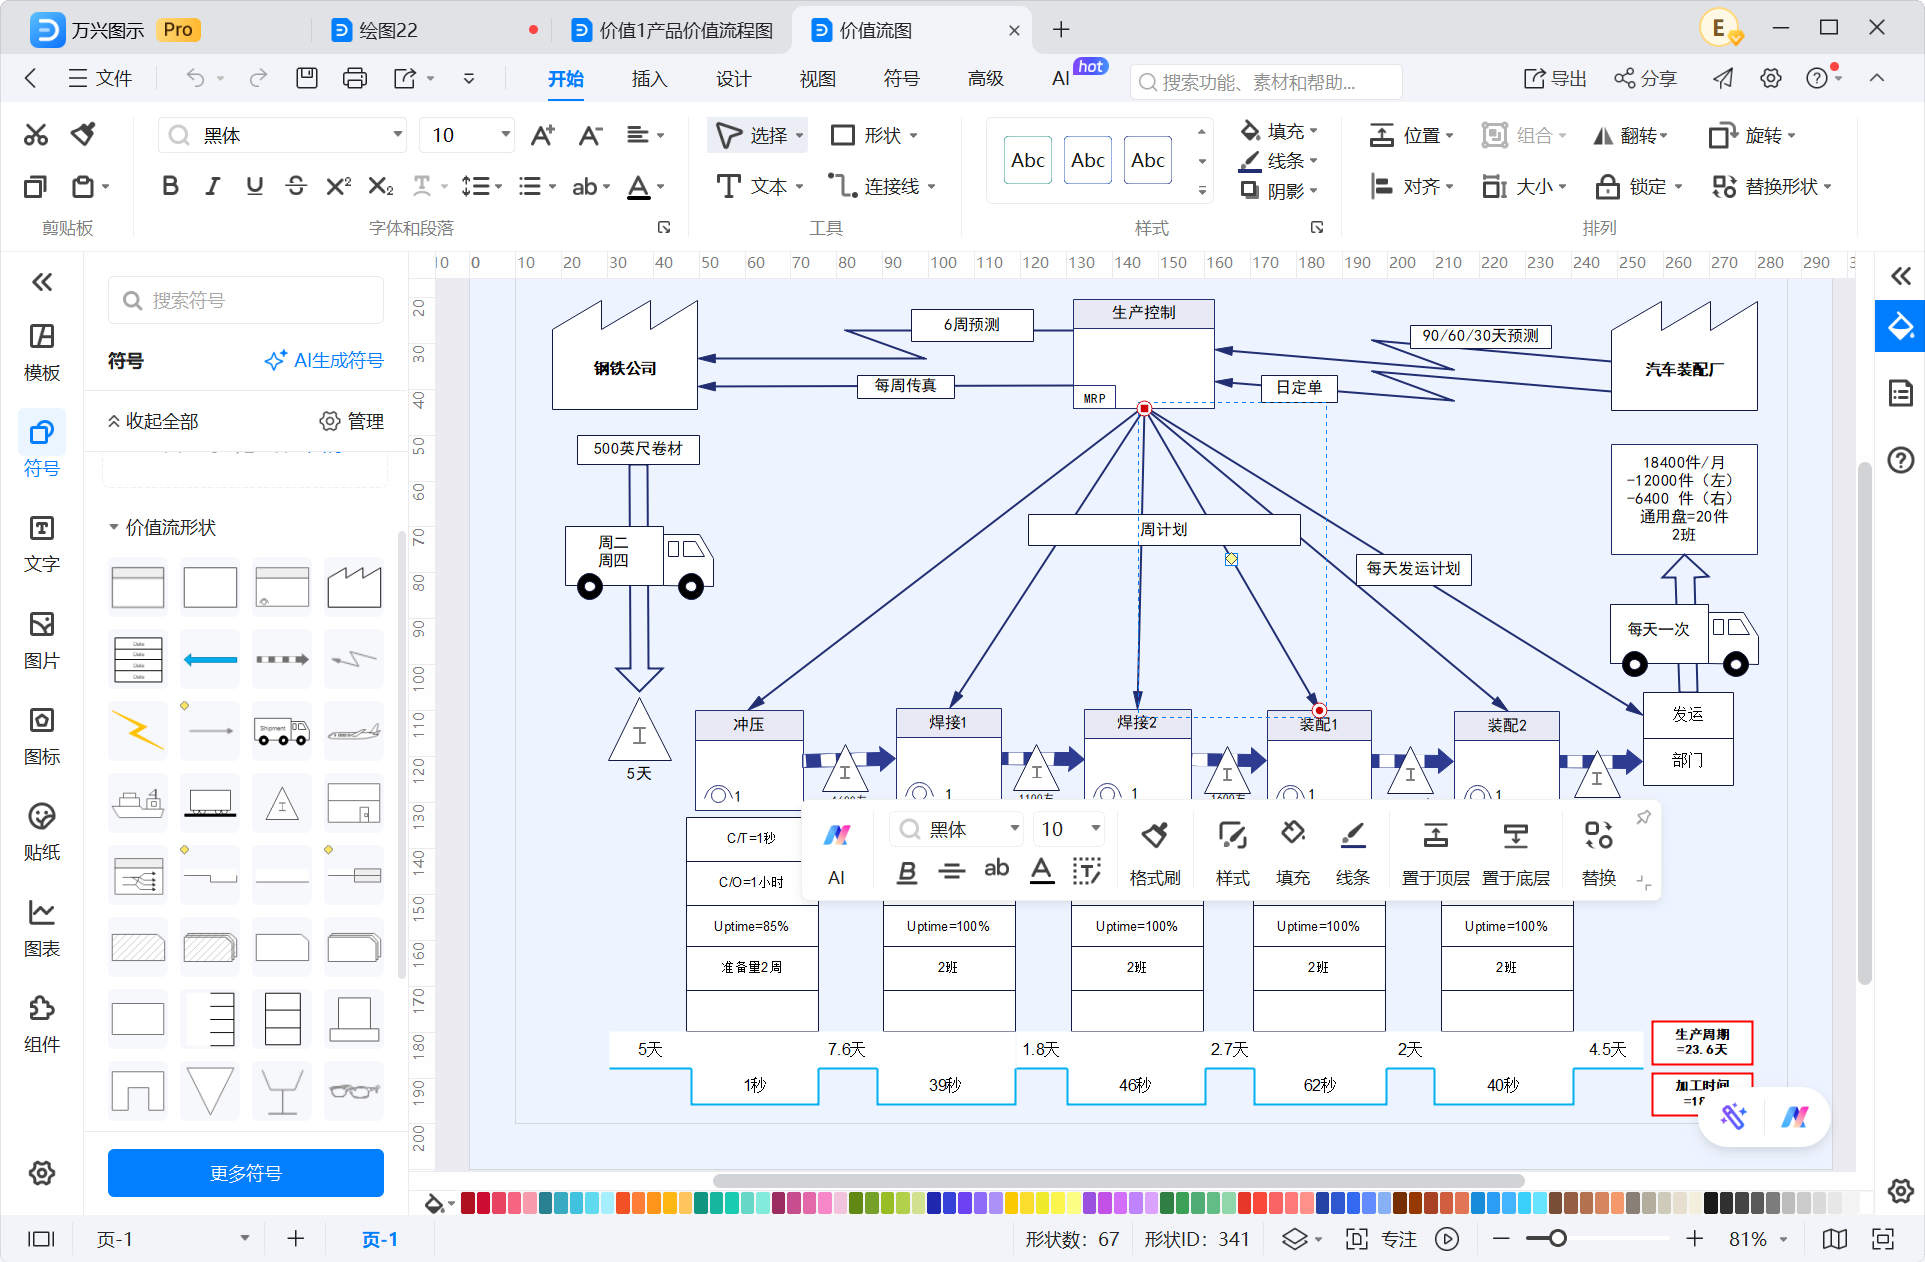1925x1262 pixels.
Task: Click Collapse All (收起全部) in symbols panel
Action: (x=153, y=421)
